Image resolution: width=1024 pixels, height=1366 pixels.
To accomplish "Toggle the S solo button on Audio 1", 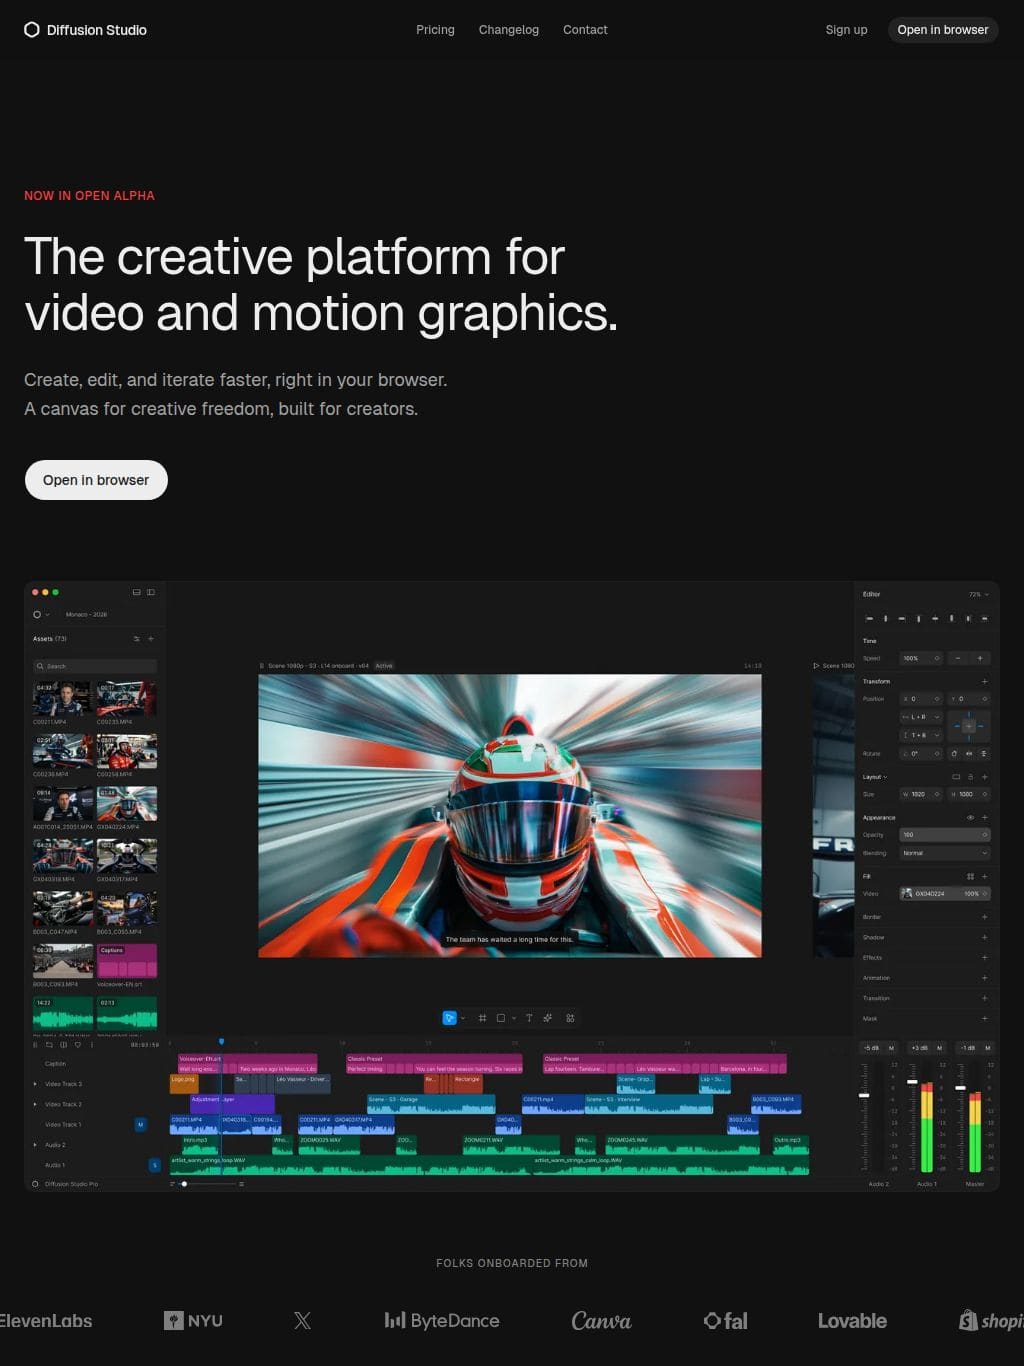I will coord(154,1165).
